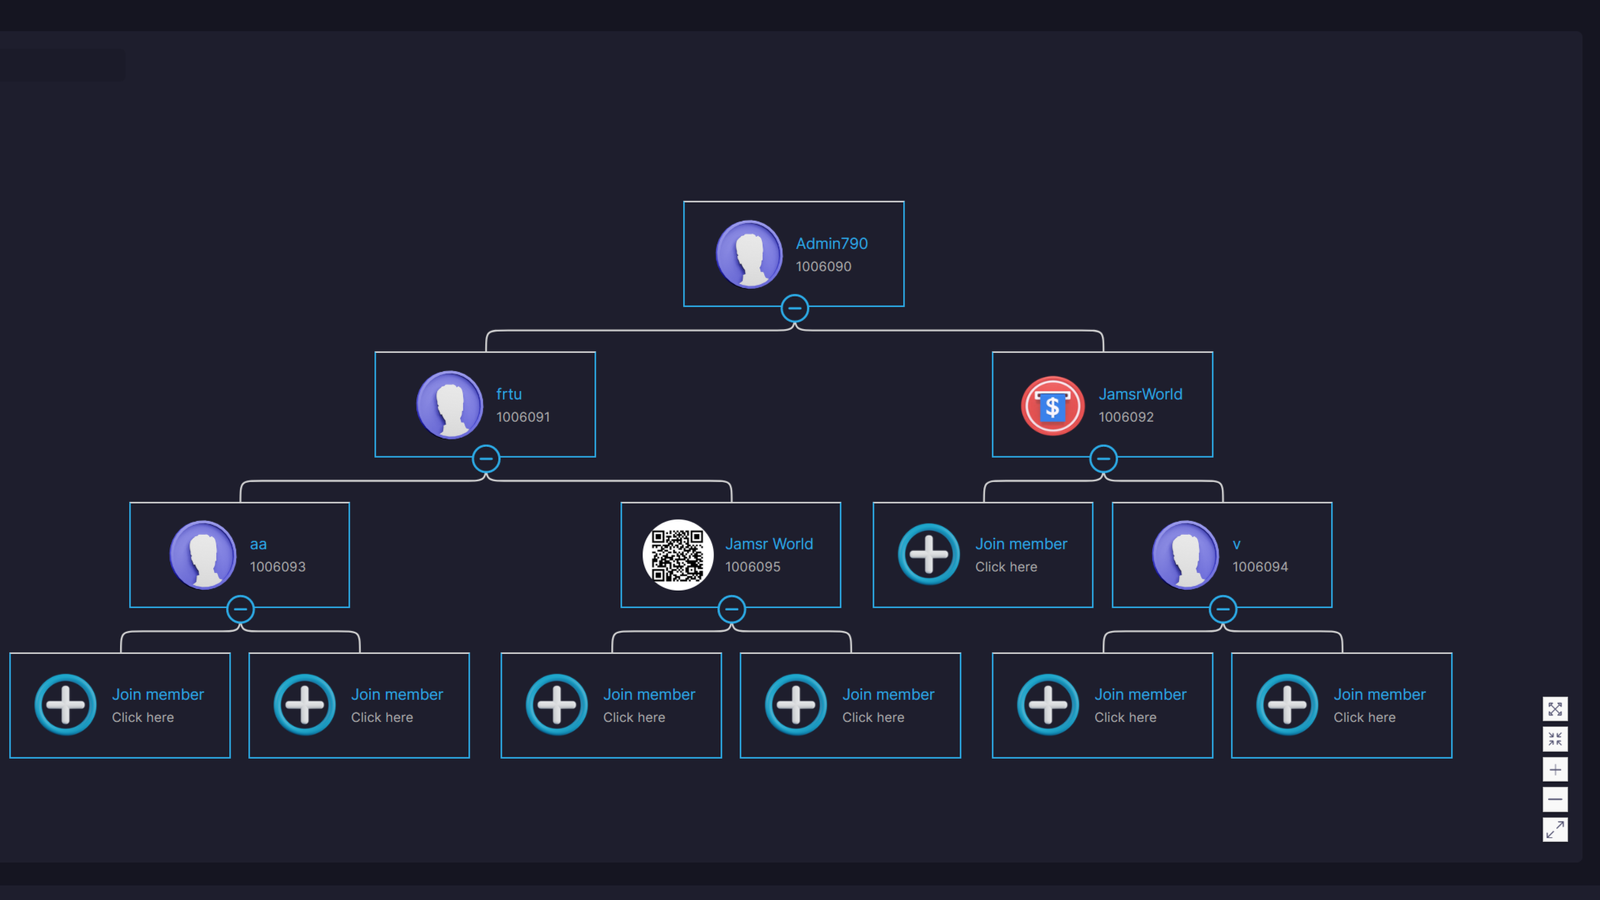The image size is (1600, 900).
Task: Open the Admin790 name link
Action: point(831,243)
